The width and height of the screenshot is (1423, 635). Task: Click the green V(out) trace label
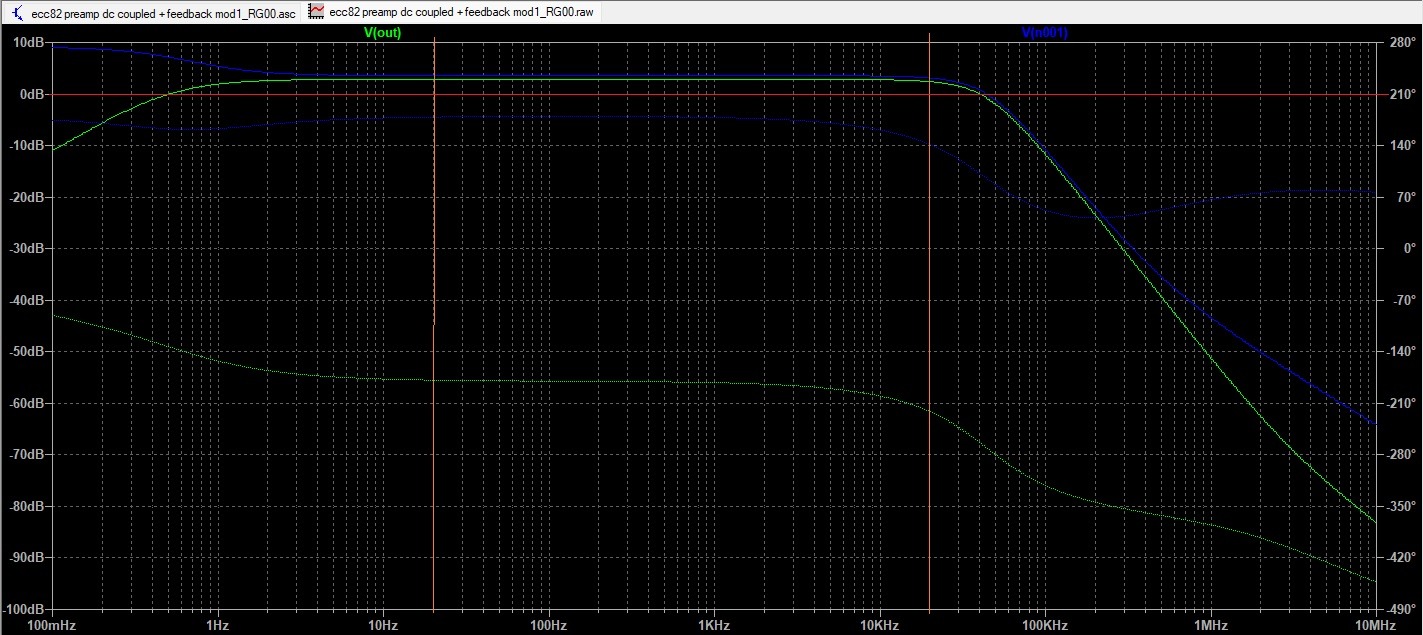tap(382, 33)
